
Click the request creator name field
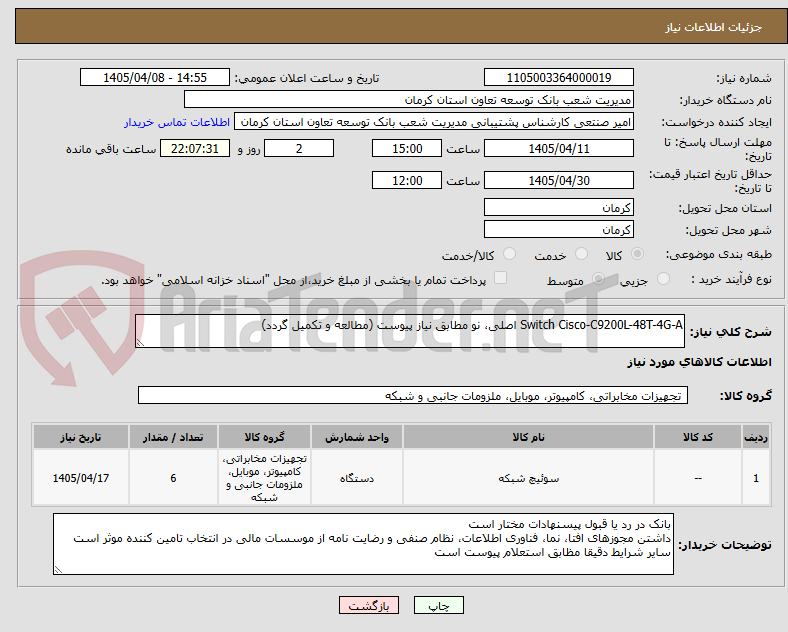coord(434,122)
